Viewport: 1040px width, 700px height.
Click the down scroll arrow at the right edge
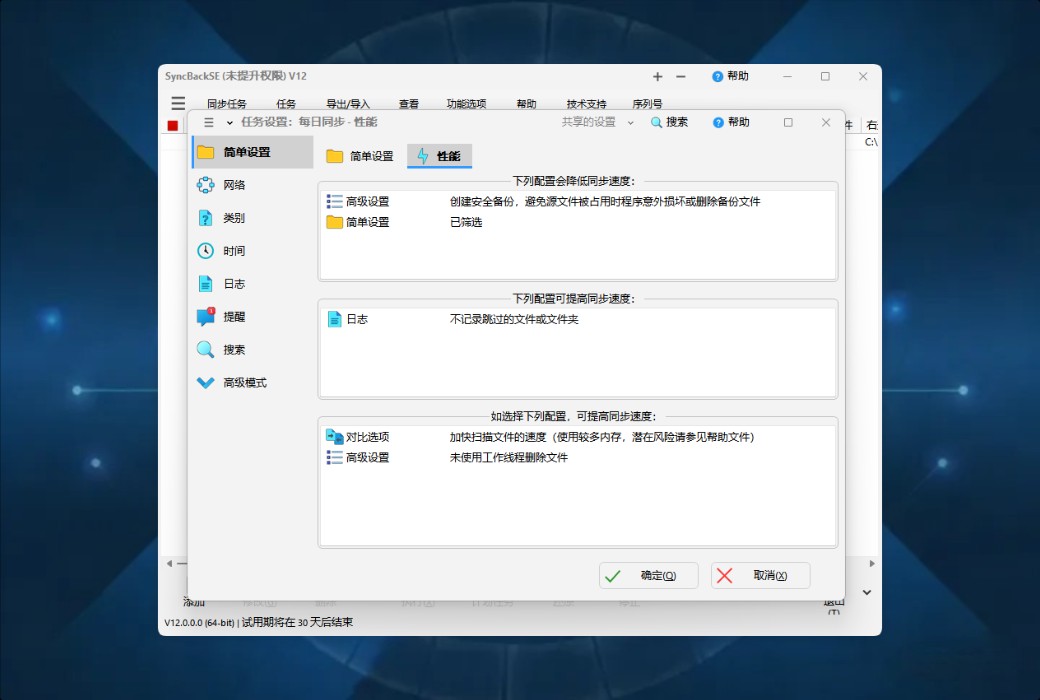tap(866, 592)
